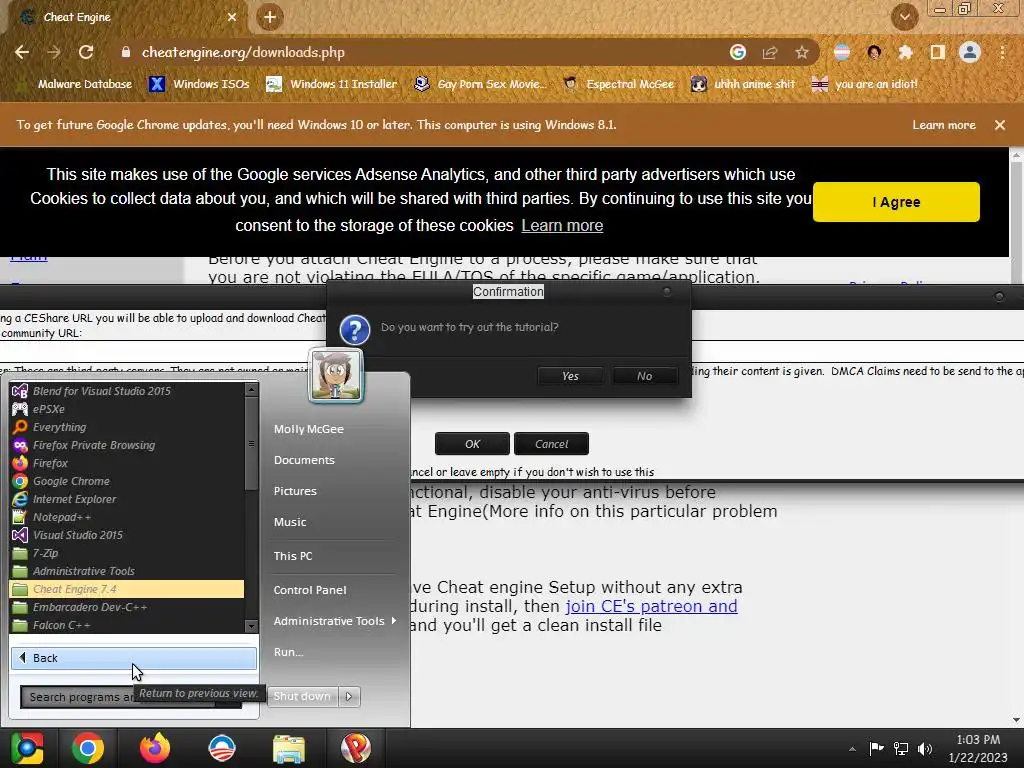The width and height of the screenshot is (1024, 768).
Task: Click the Shut down button
Action: (x=302, y=696)
